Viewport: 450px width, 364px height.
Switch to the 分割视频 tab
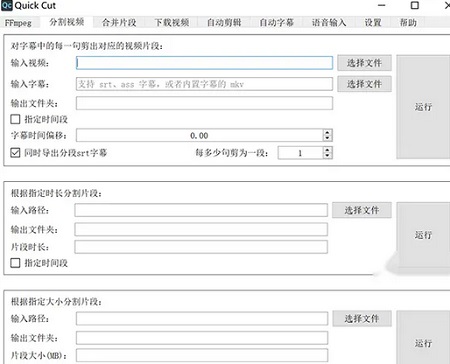(67, 22)
